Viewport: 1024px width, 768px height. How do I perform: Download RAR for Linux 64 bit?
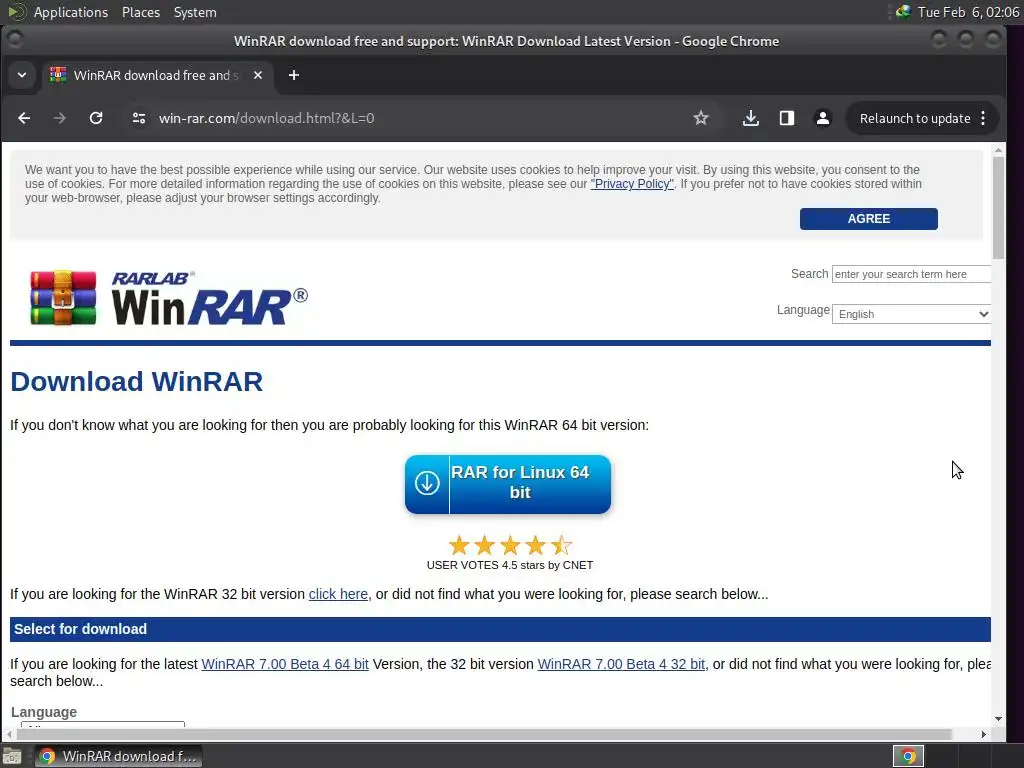(508, 484)
